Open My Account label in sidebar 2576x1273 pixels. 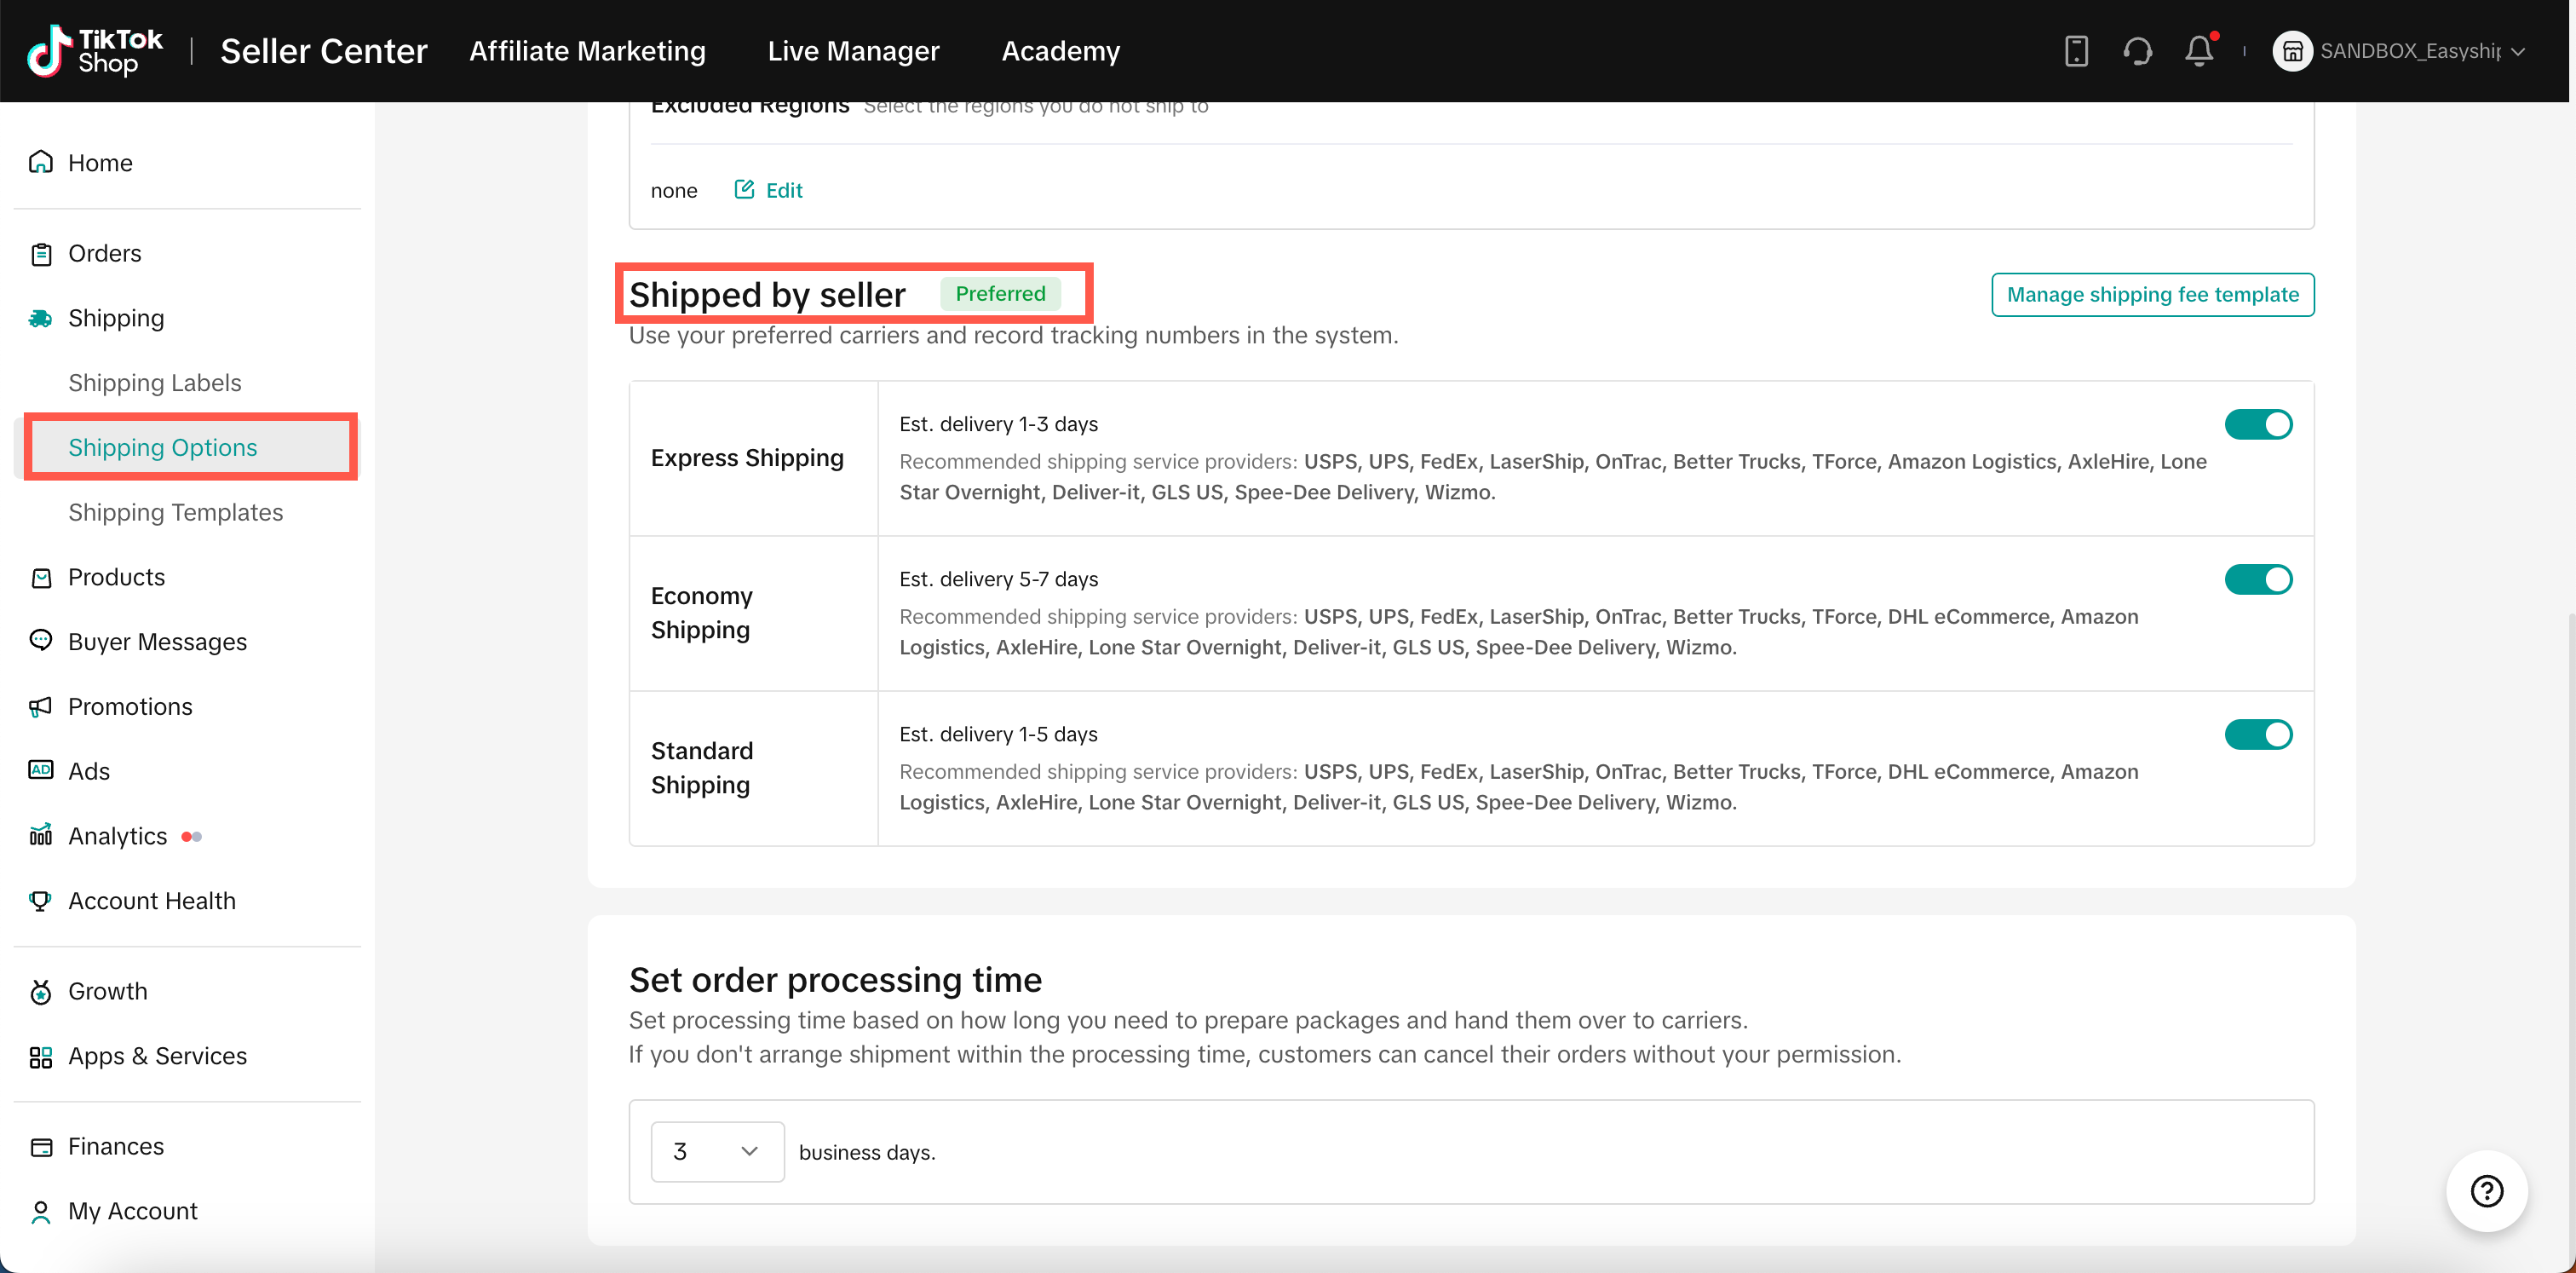pyautogui.click(x=133, y=1212)
